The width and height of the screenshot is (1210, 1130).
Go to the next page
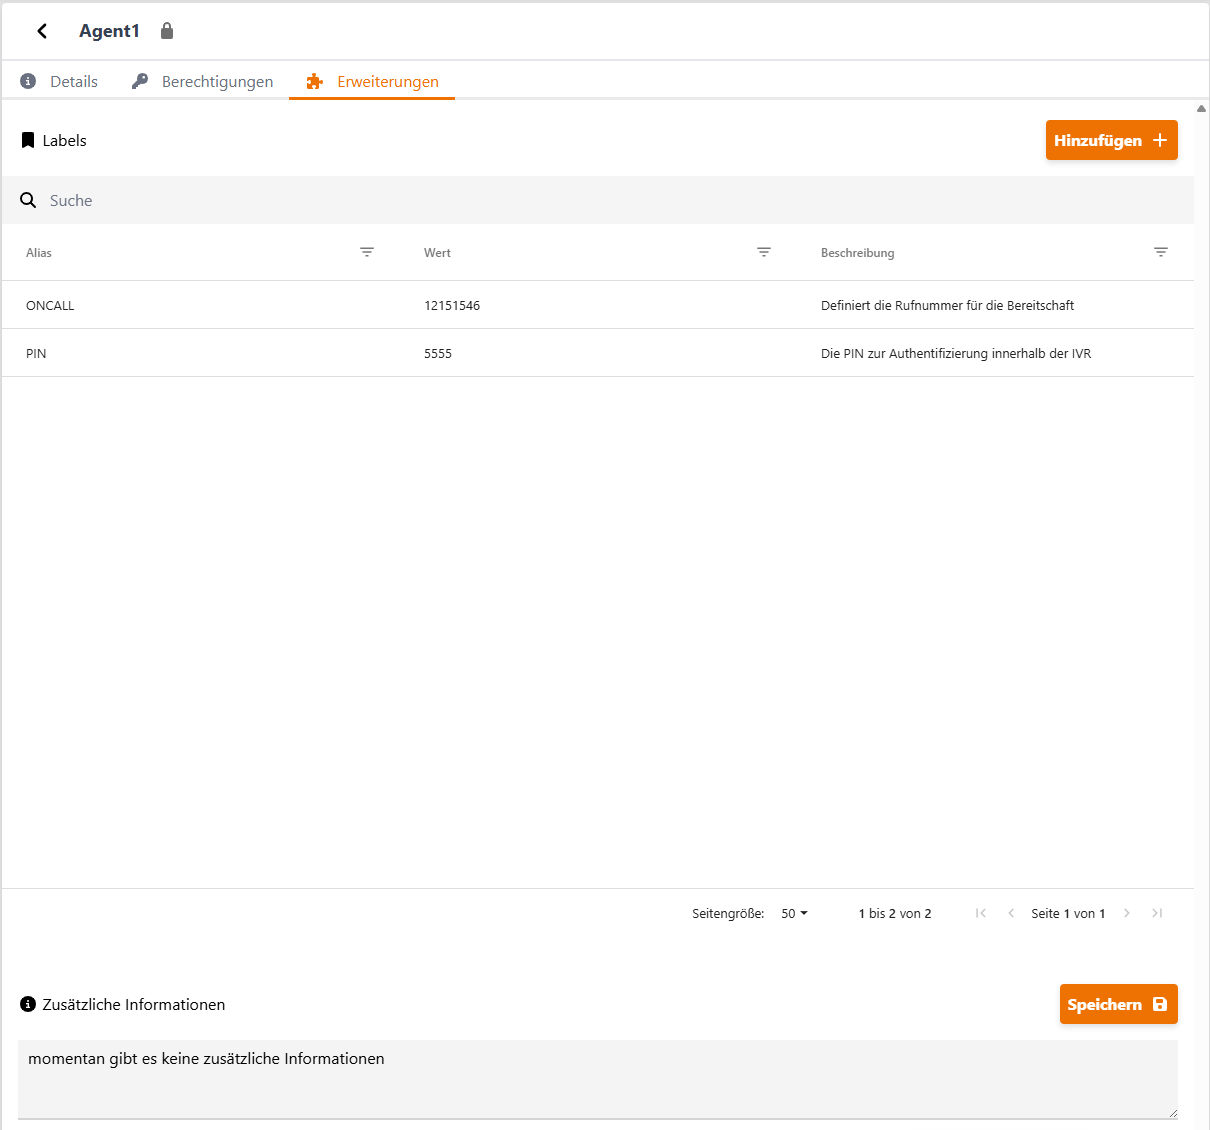[x=1127, y=913]
